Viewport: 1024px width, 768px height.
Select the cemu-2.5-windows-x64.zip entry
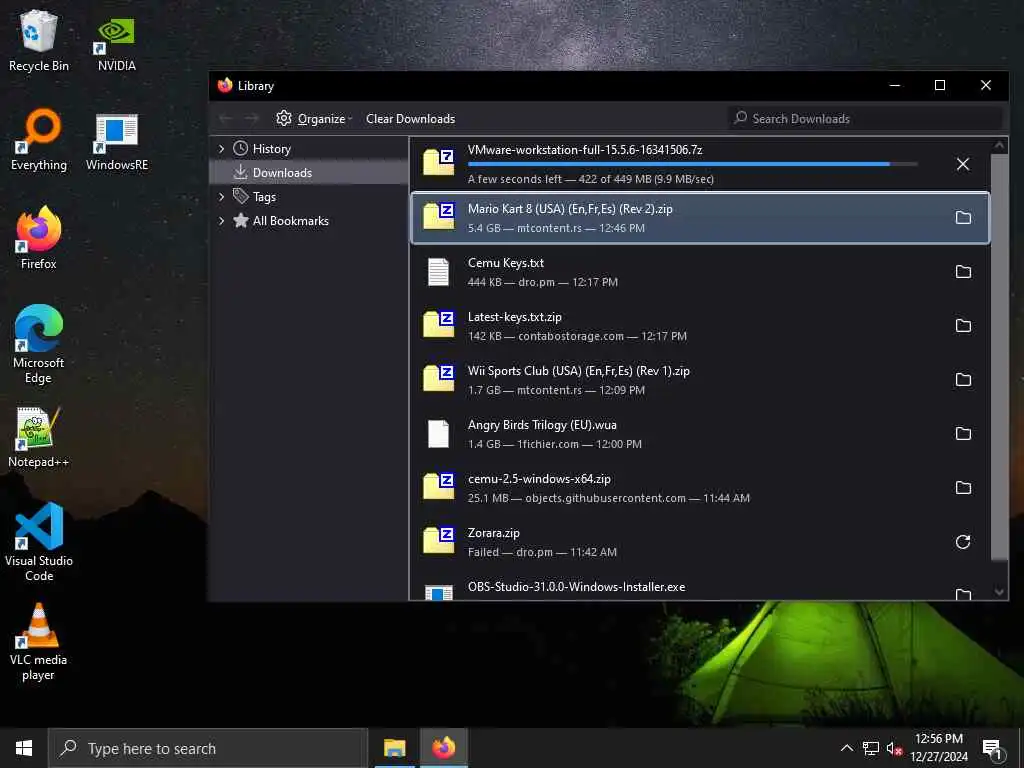coord(700,488)
